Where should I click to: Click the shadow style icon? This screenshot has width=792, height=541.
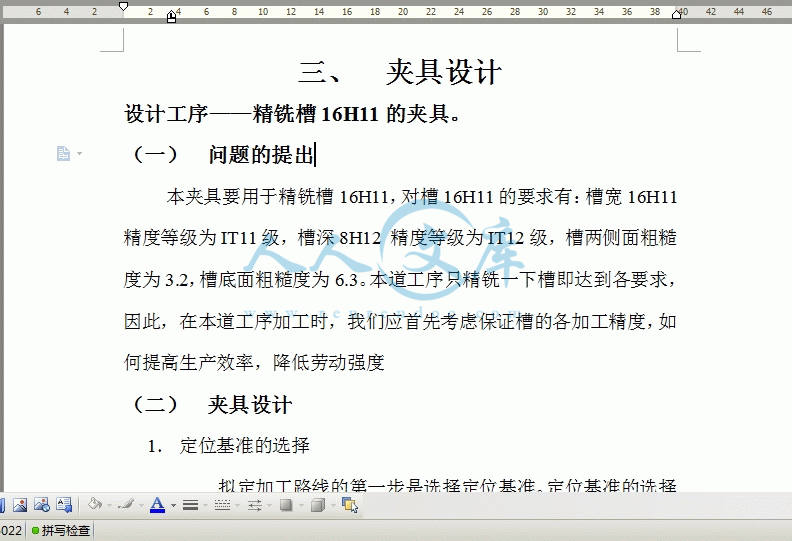[x=286, y=505]
